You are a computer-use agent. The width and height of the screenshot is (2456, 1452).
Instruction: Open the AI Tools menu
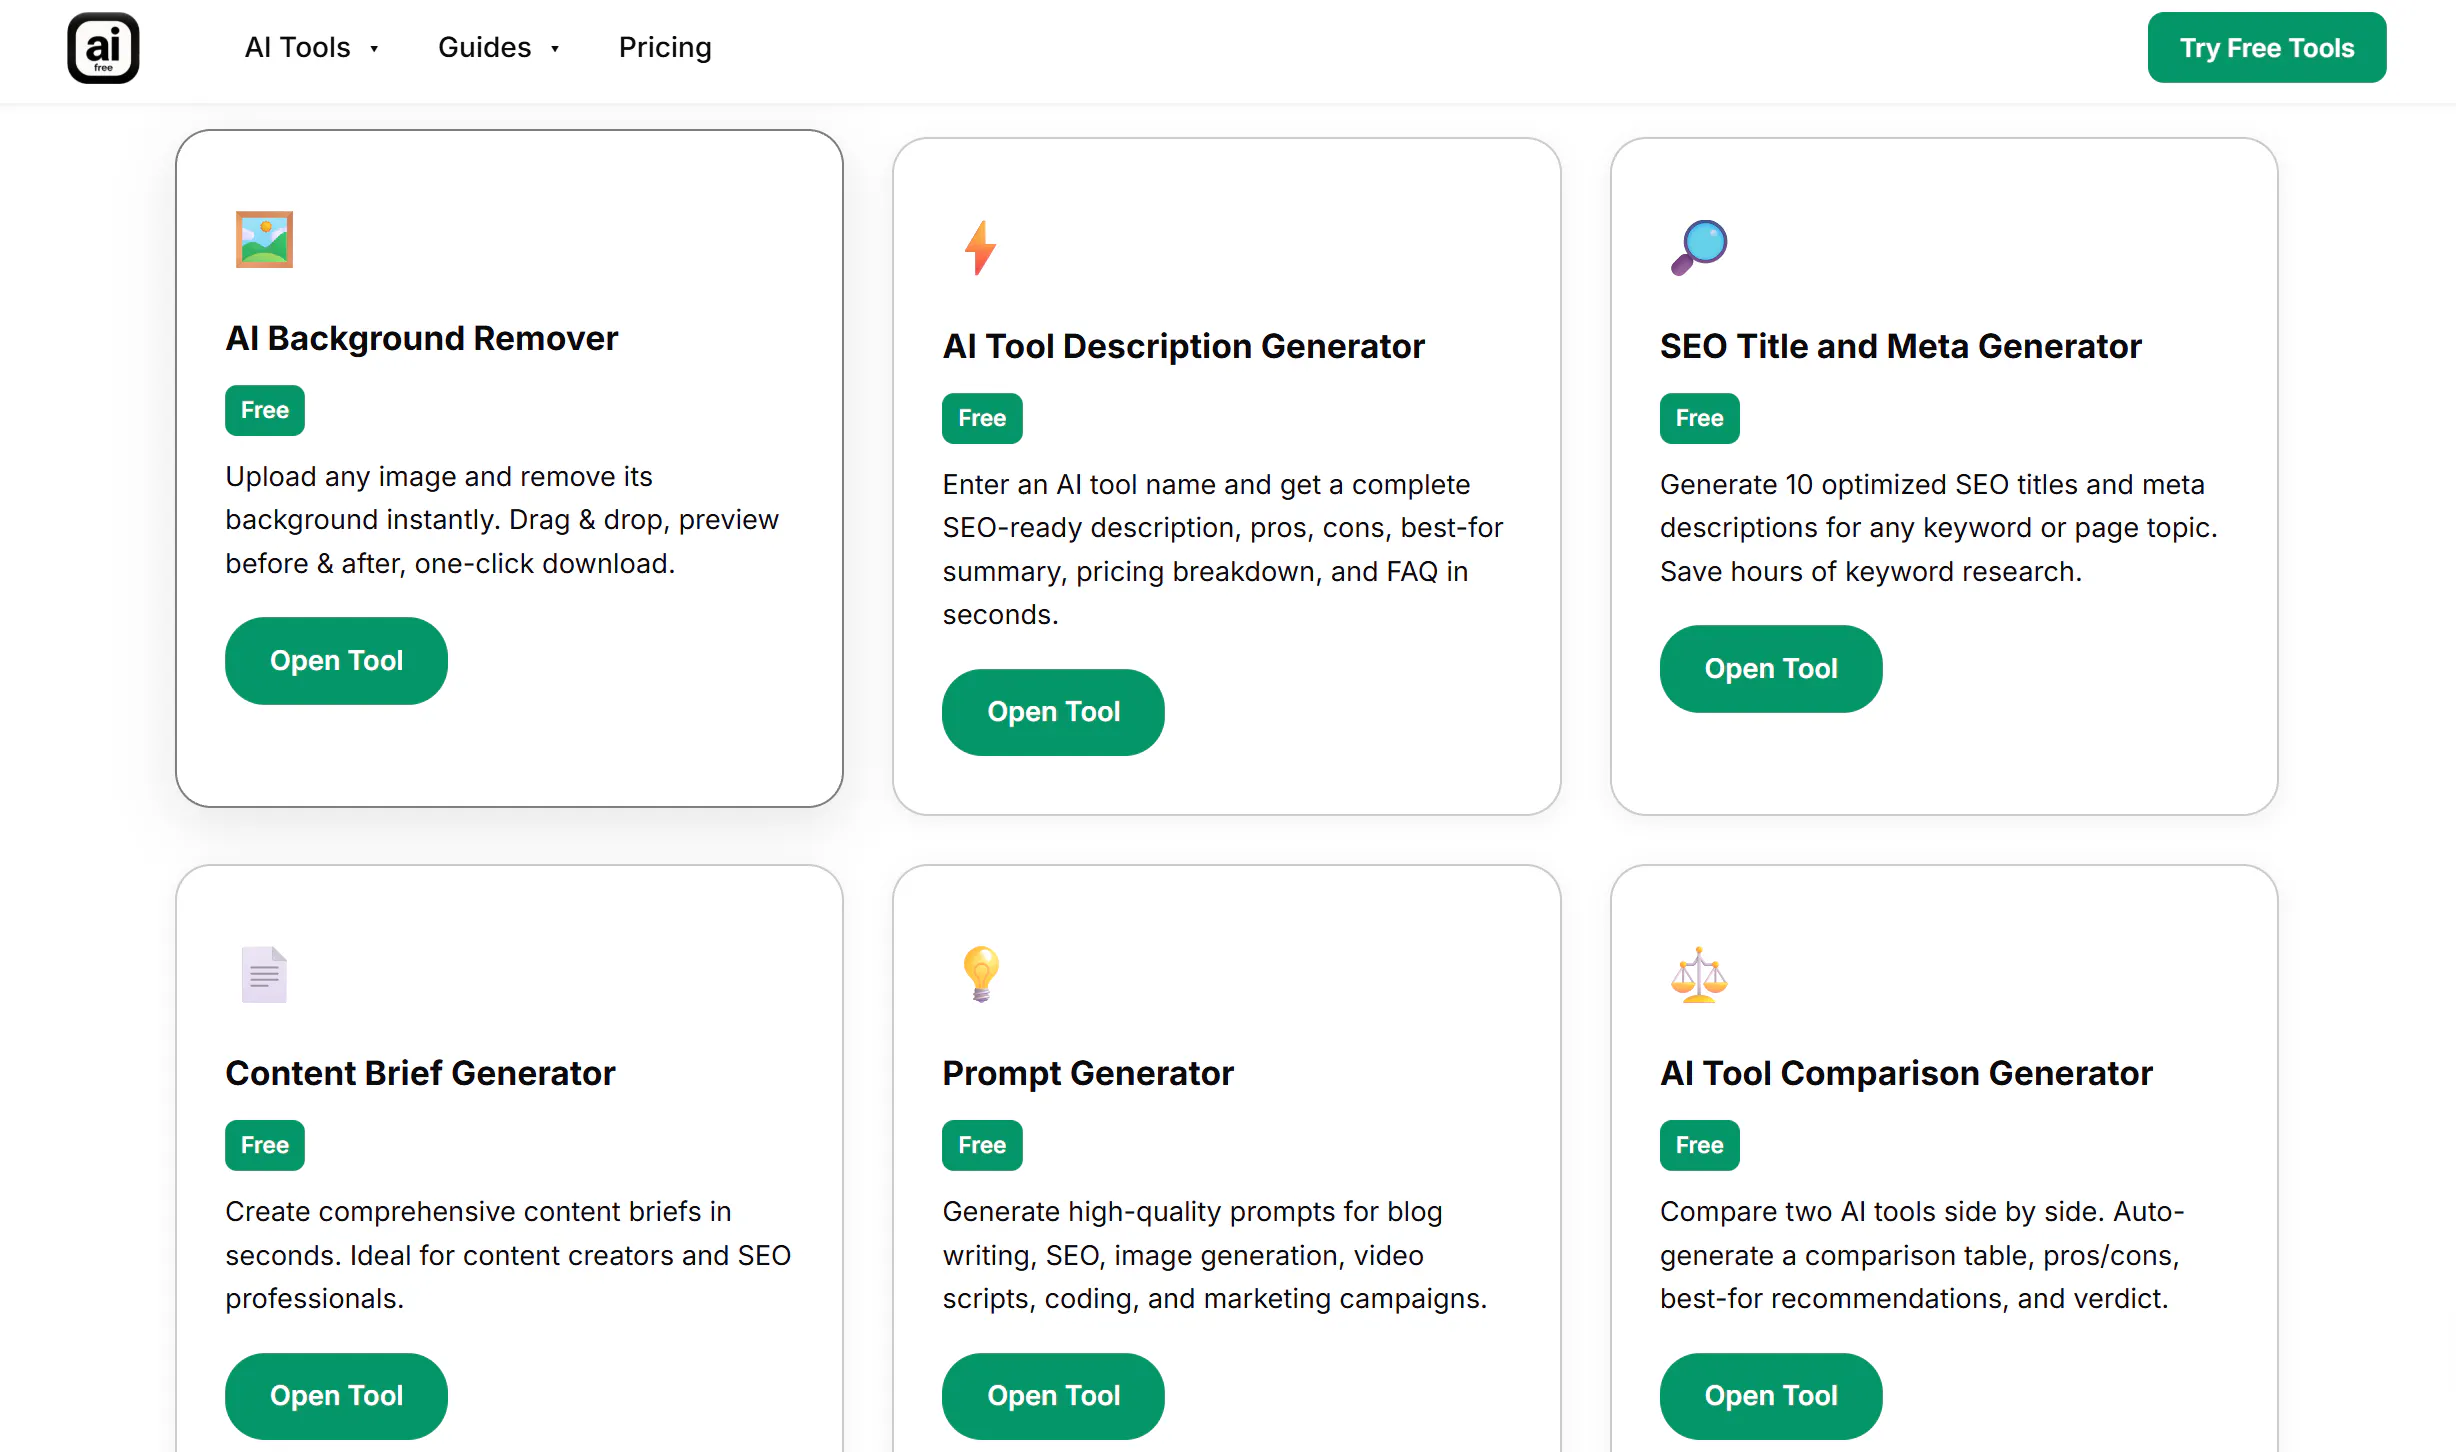pyautogui.click(x=298, y=48)
